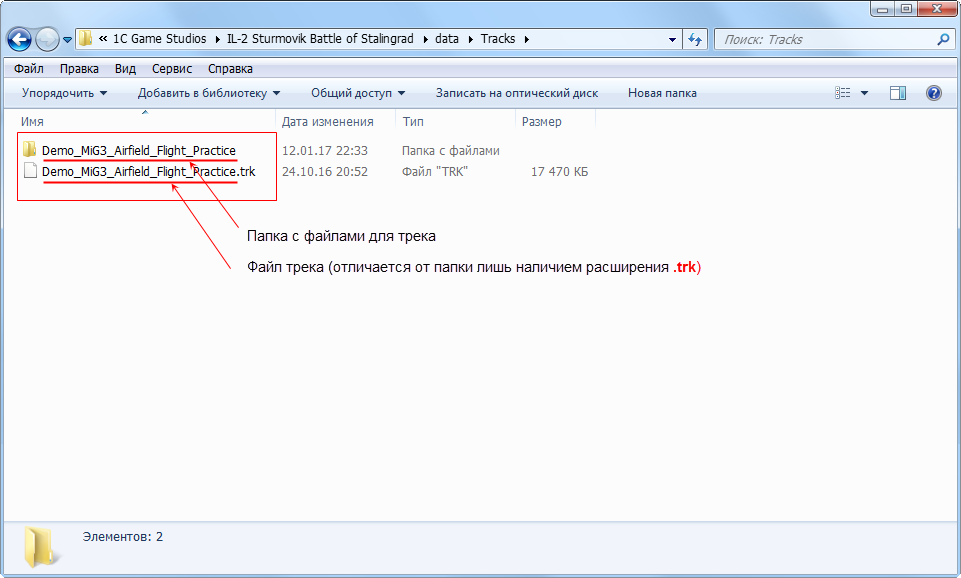
Task: Expand arrow after data breadcrumb
Action: pos(470,39)
